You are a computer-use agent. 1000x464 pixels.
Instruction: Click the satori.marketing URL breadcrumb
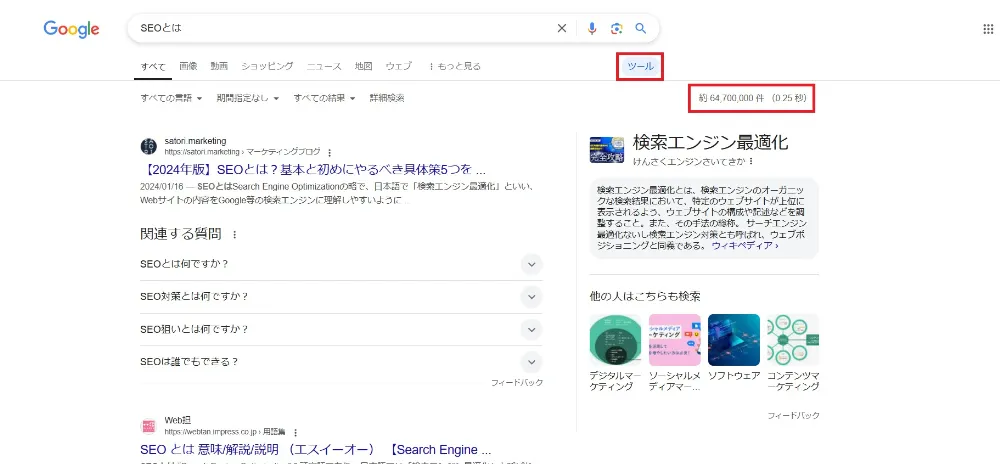(242, 152)
